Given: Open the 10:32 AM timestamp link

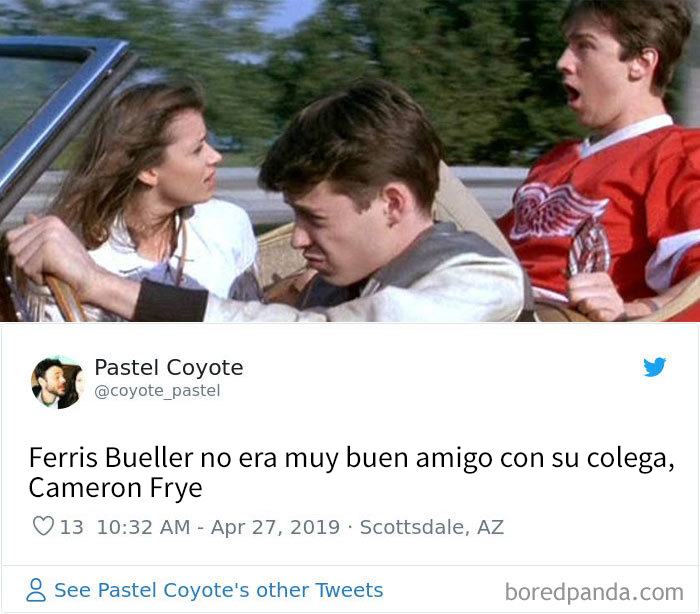Looking at the screenshot, I should [x=143, y=527].
